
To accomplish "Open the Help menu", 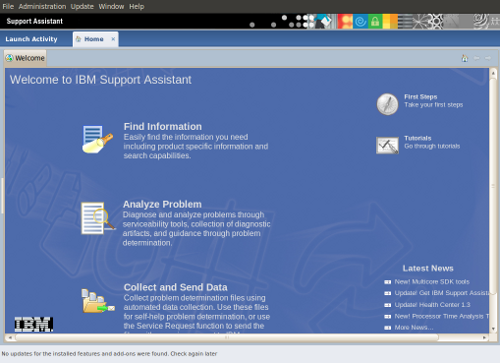I will click(x=137, y=6).
